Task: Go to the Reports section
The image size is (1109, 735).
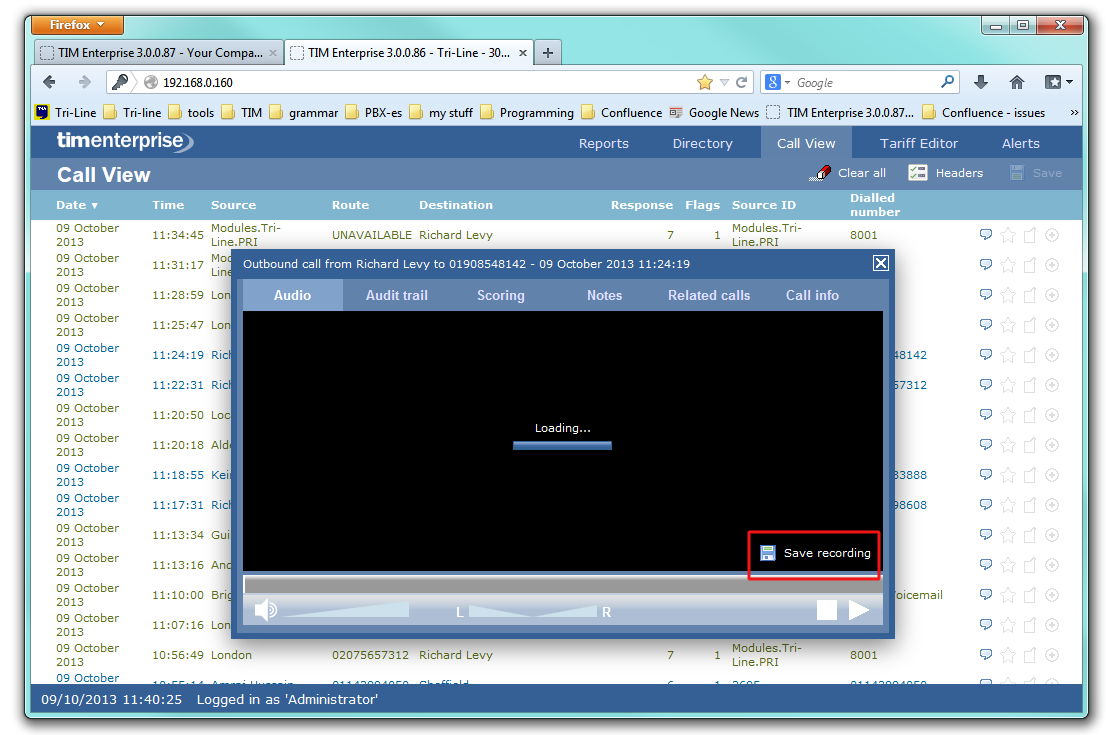Action: [603, 144]
